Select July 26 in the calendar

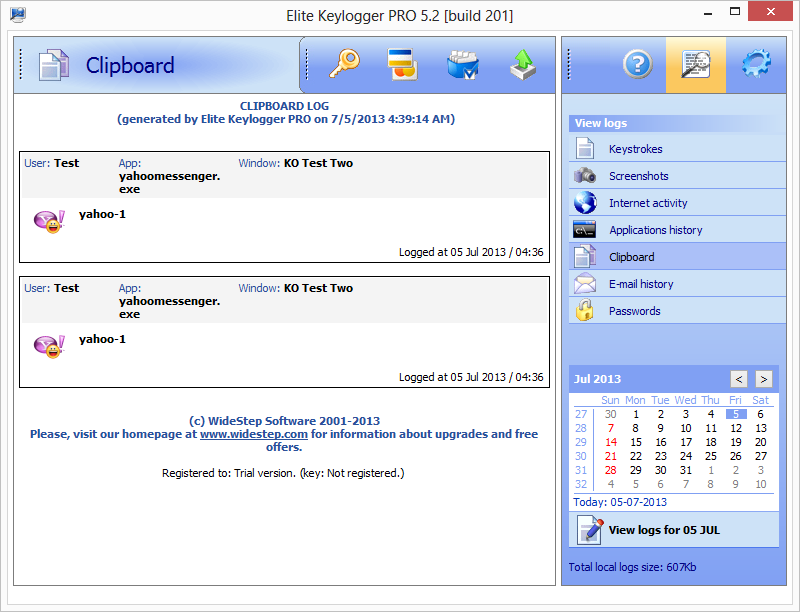point(736,456)
